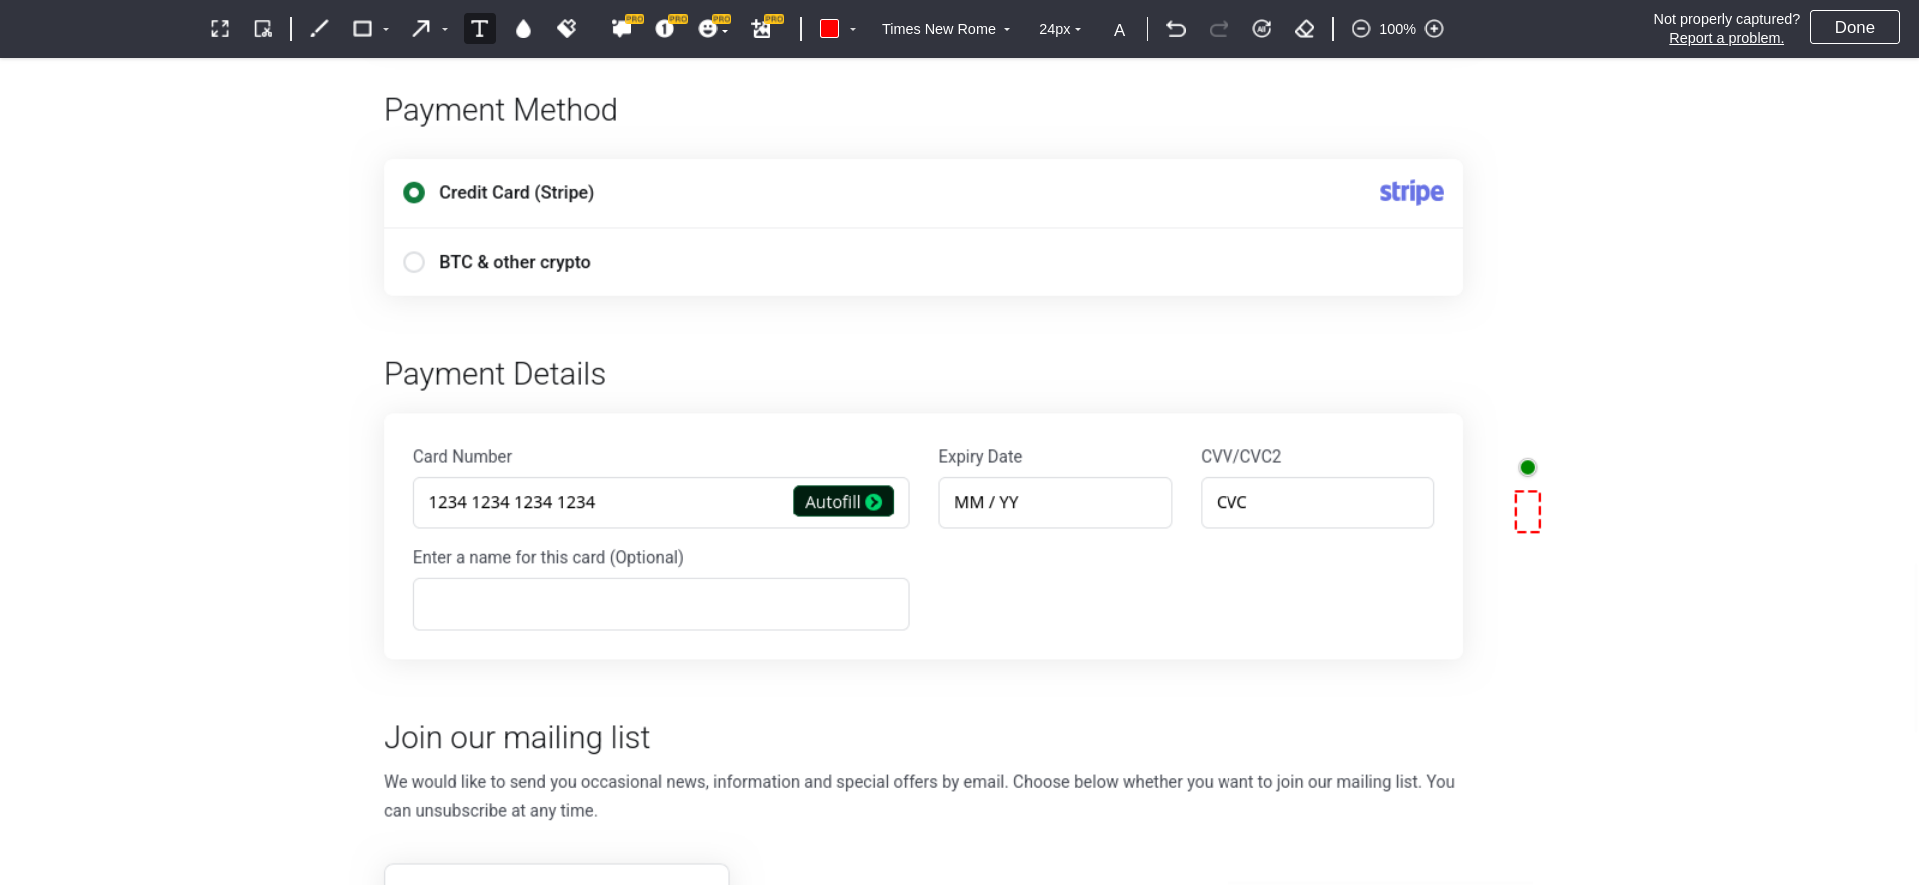
Task: Open the color picker dropdown arrow
Action: pos(853,30)
